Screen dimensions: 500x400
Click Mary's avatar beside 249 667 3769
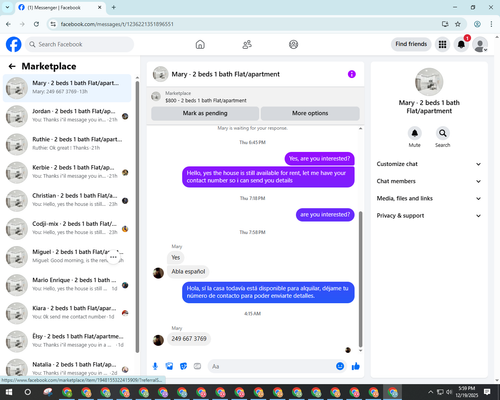pos(158,340)
